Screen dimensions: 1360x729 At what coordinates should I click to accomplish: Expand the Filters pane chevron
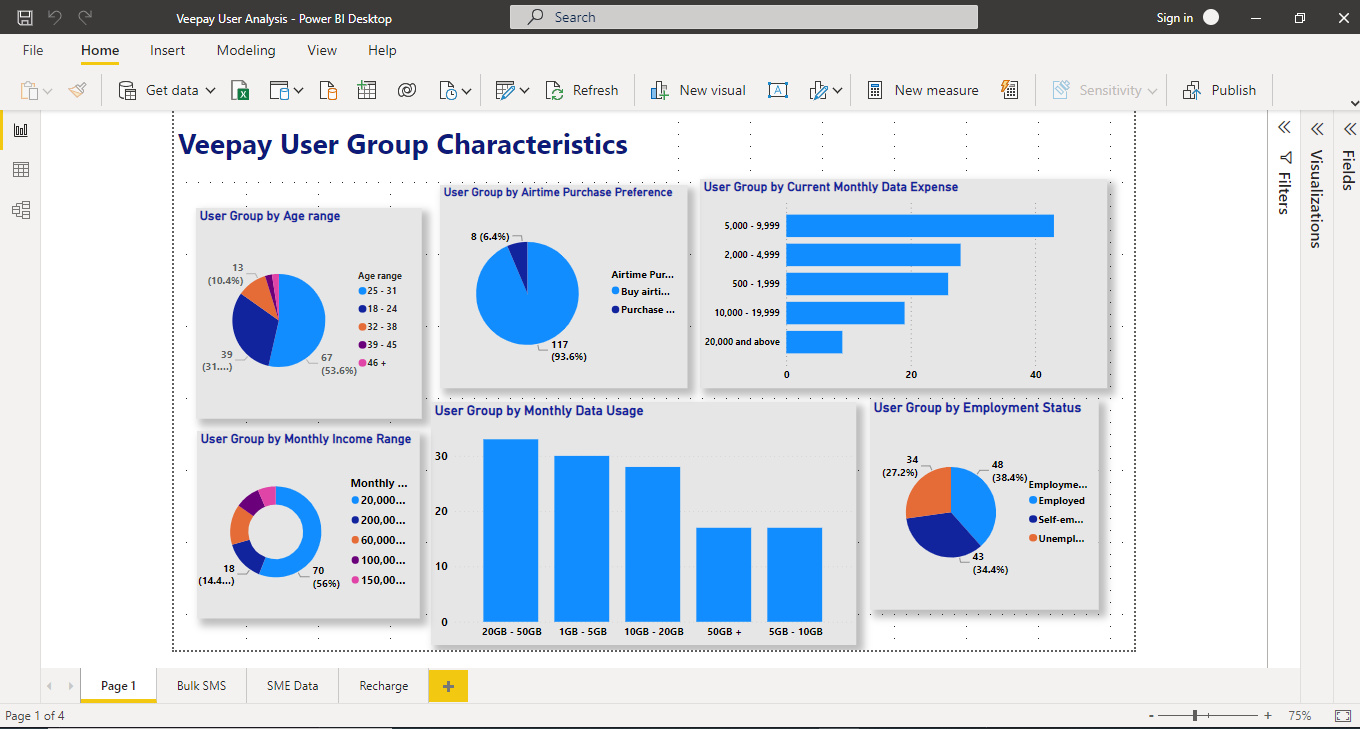1285,127
